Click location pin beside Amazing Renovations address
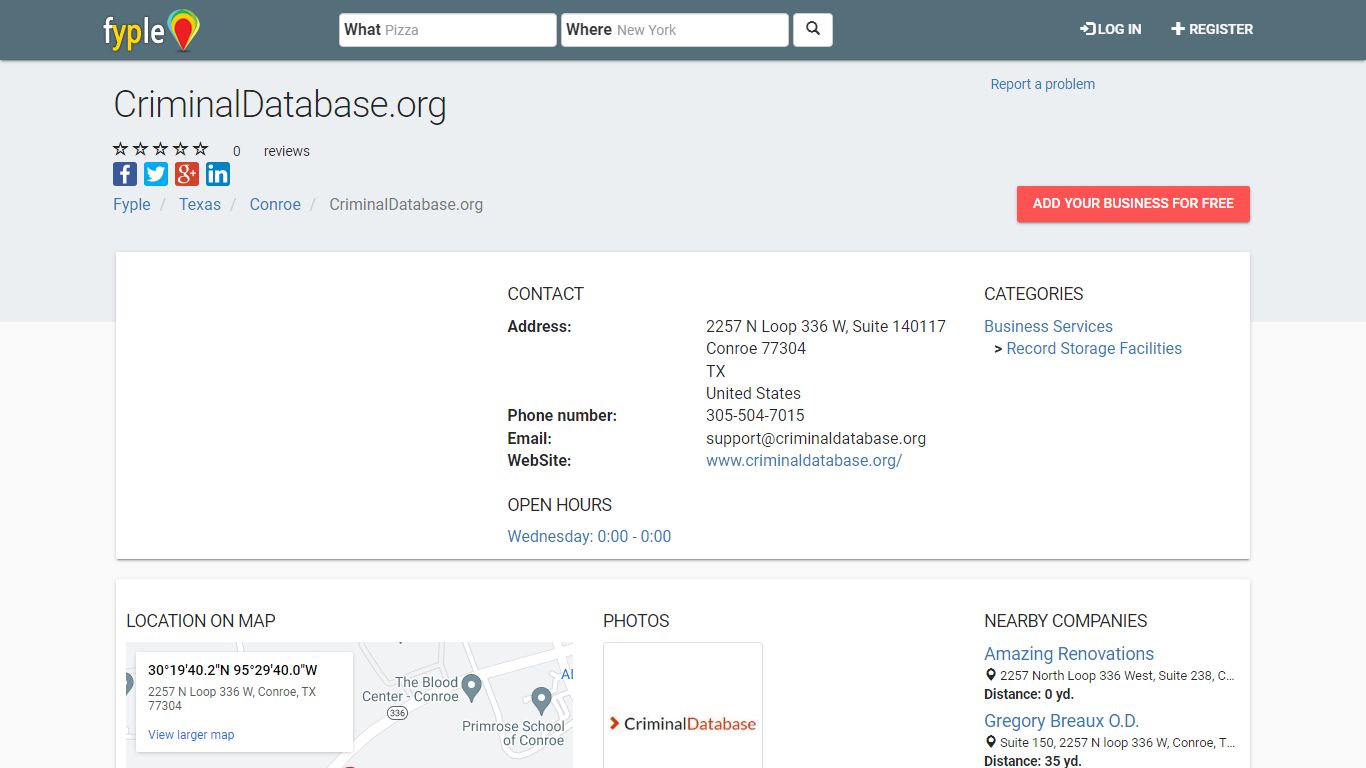1366x768 pixels. (x=991, y=675)
